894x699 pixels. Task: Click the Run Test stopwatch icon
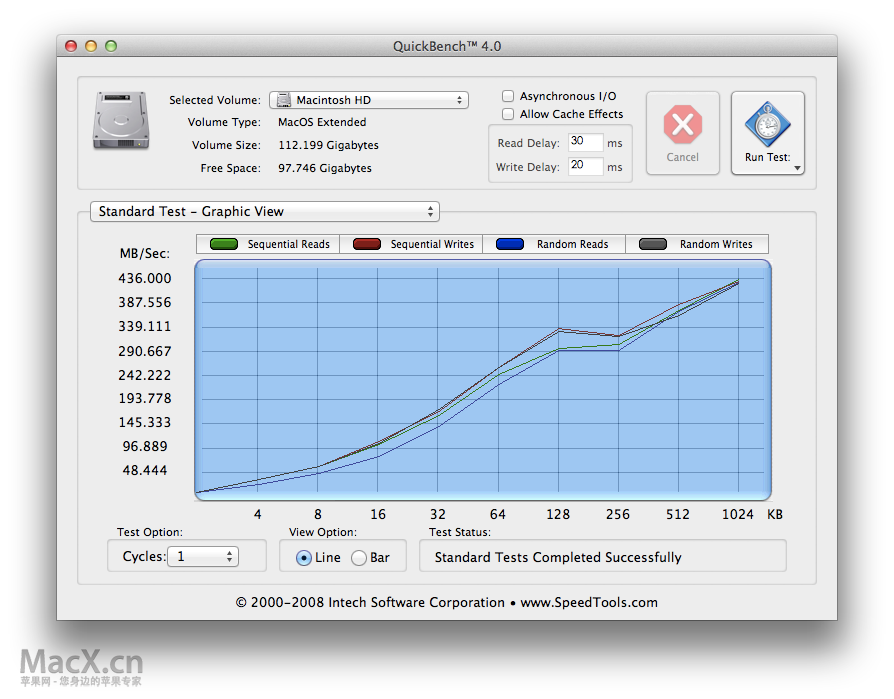[767, 124]
